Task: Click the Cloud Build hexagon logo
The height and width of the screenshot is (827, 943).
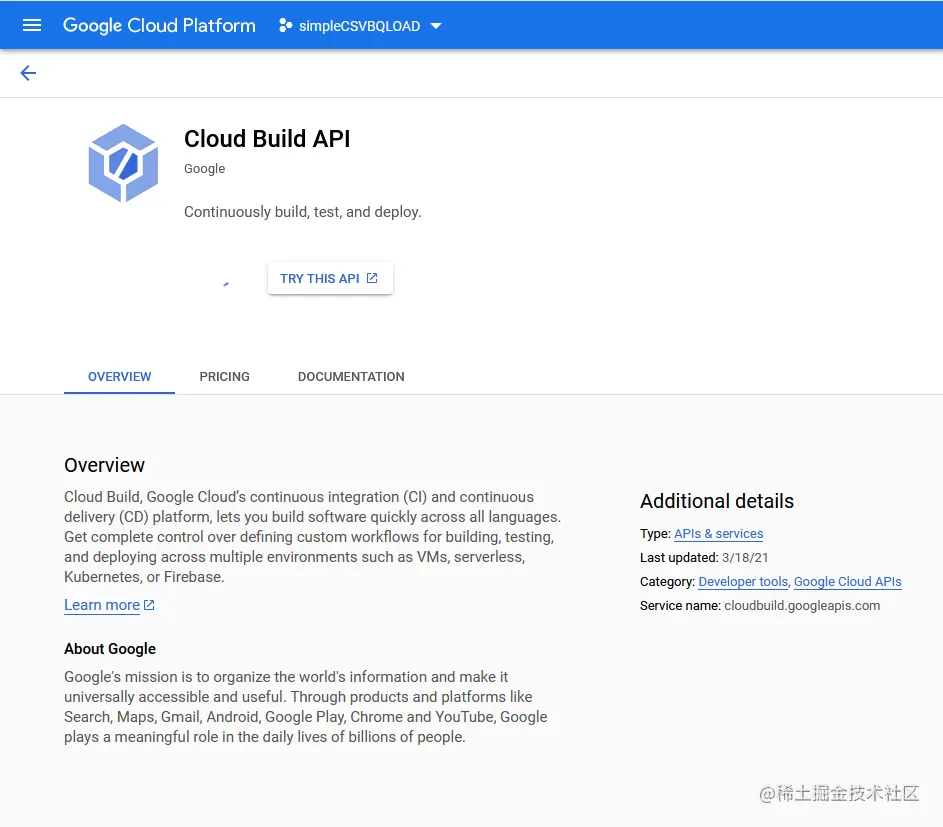Action: (x=123, y=163)
